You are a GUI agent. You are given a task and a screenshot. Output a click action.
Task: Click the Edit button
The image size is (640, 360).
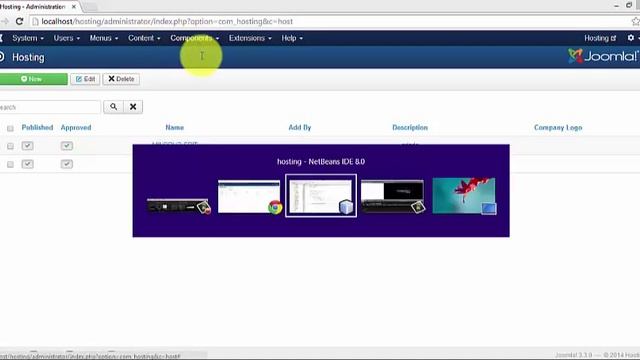pos(85,79)
